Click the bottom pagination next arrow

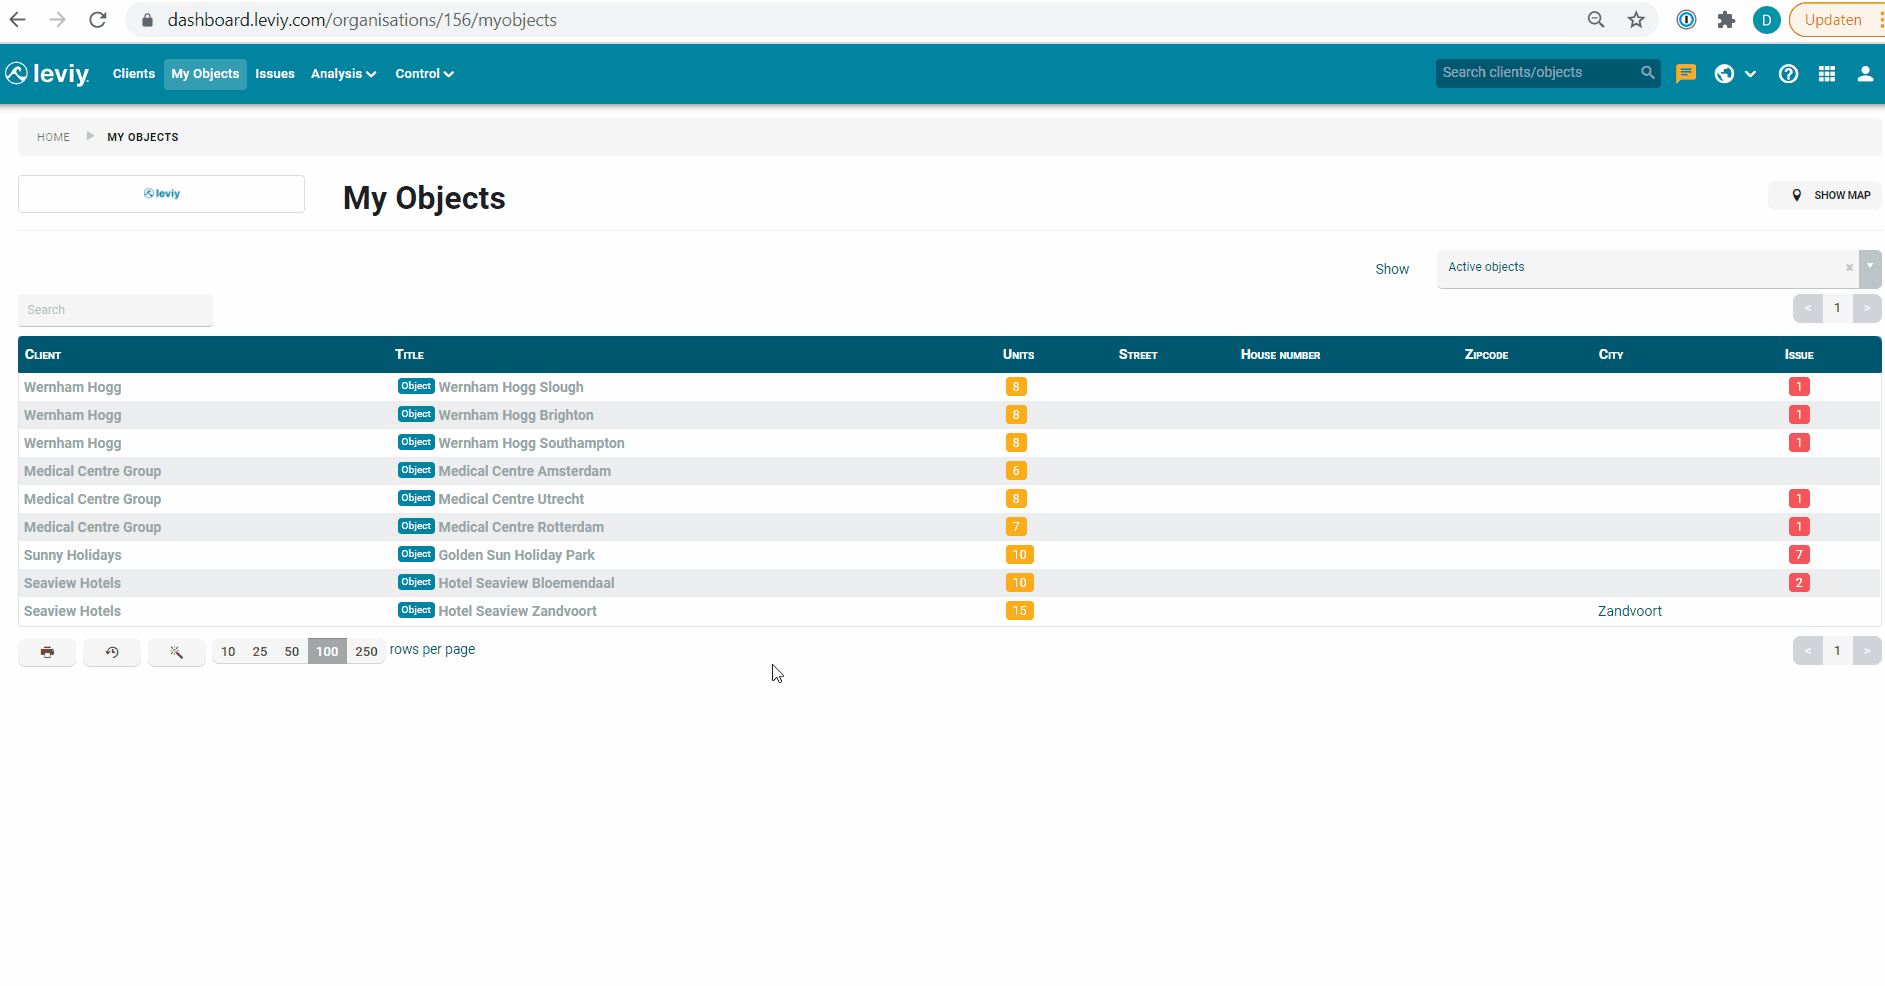click(1867, 651)
